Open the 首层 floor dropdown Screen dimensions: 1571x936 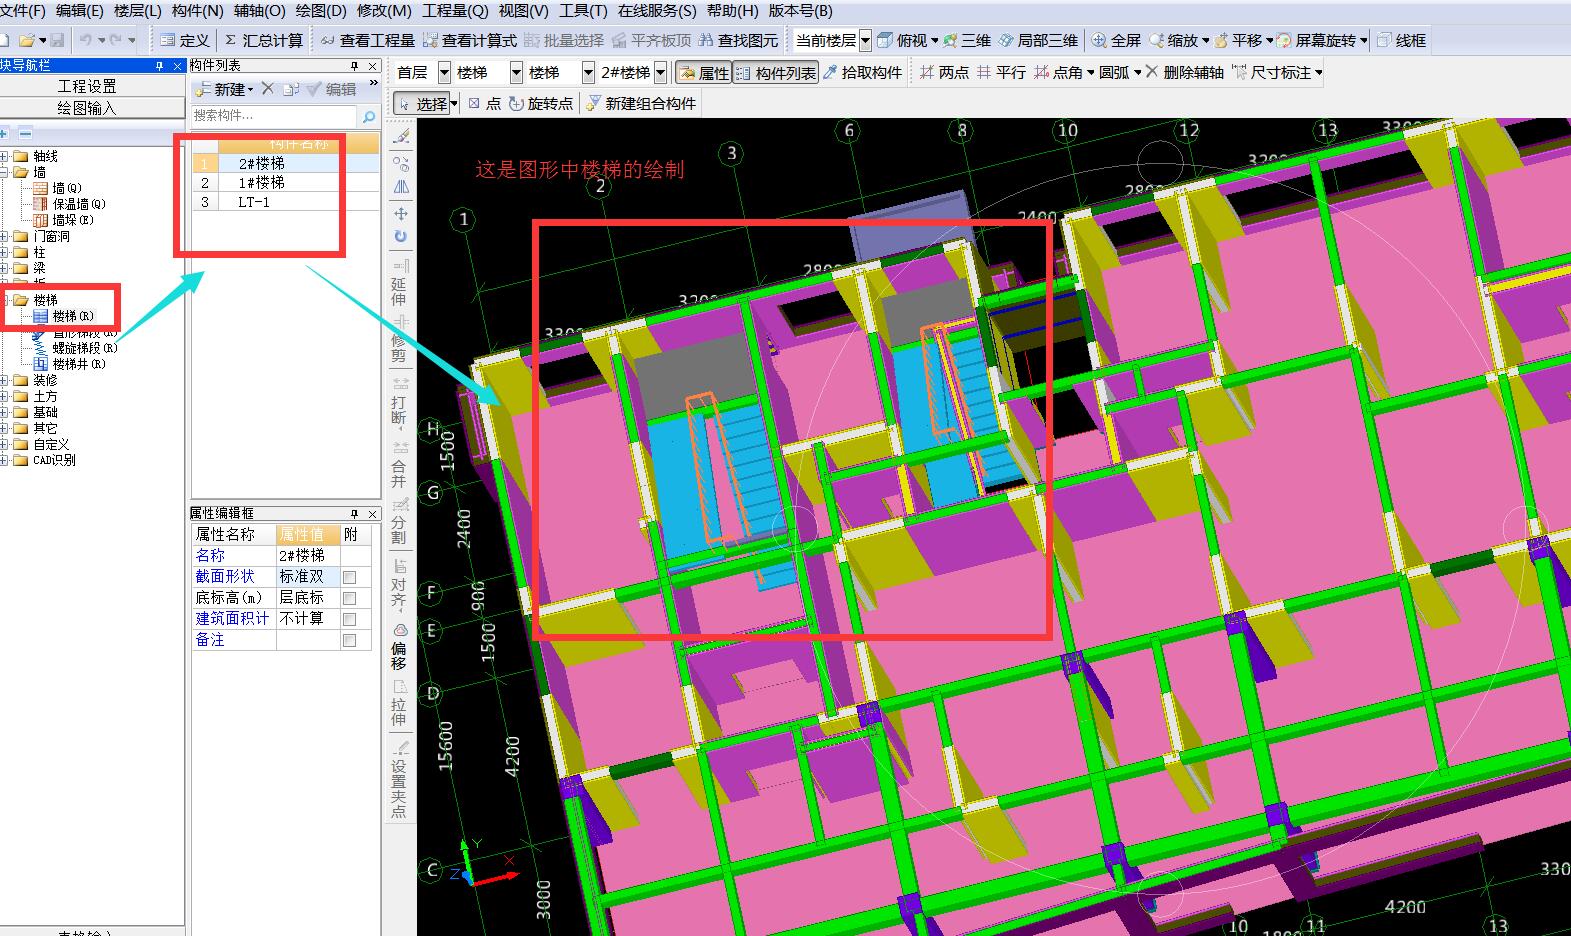[x=444, y=72]
